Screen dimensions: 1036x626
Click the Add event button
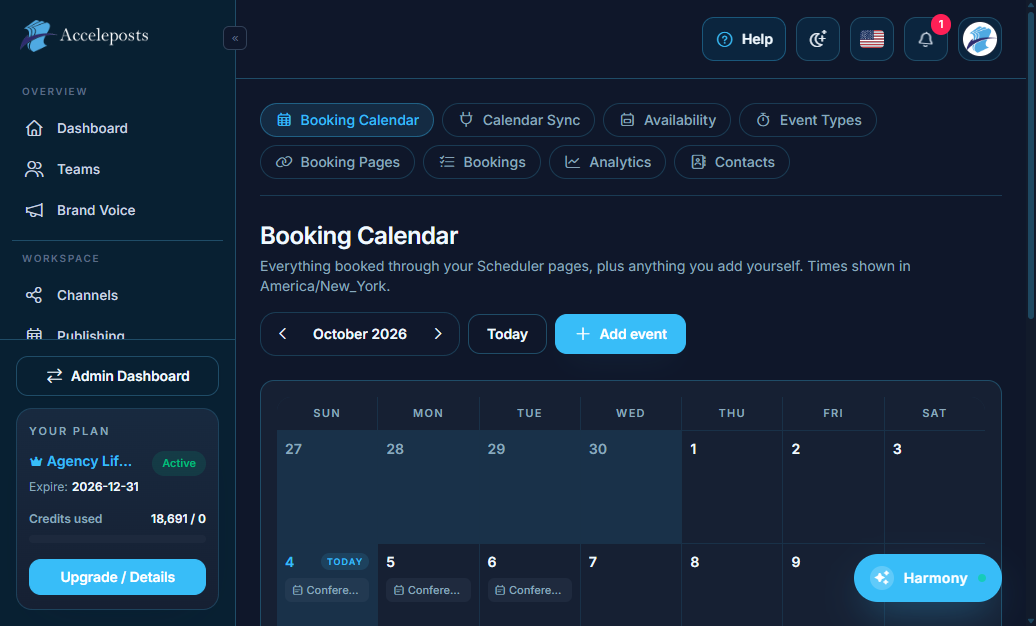tap(620, 334)
